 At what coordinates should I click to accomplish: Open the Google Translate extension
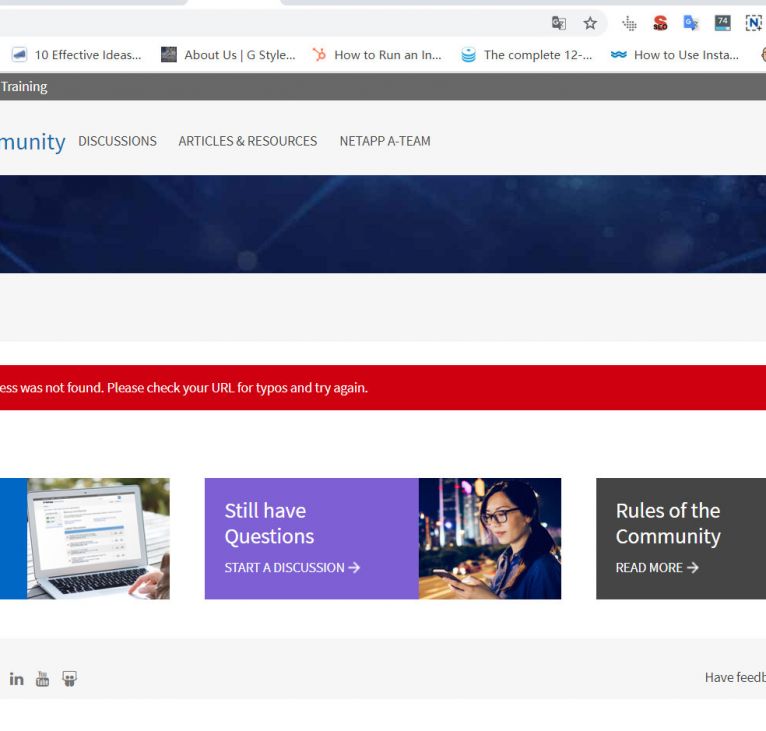click(691, 23)
